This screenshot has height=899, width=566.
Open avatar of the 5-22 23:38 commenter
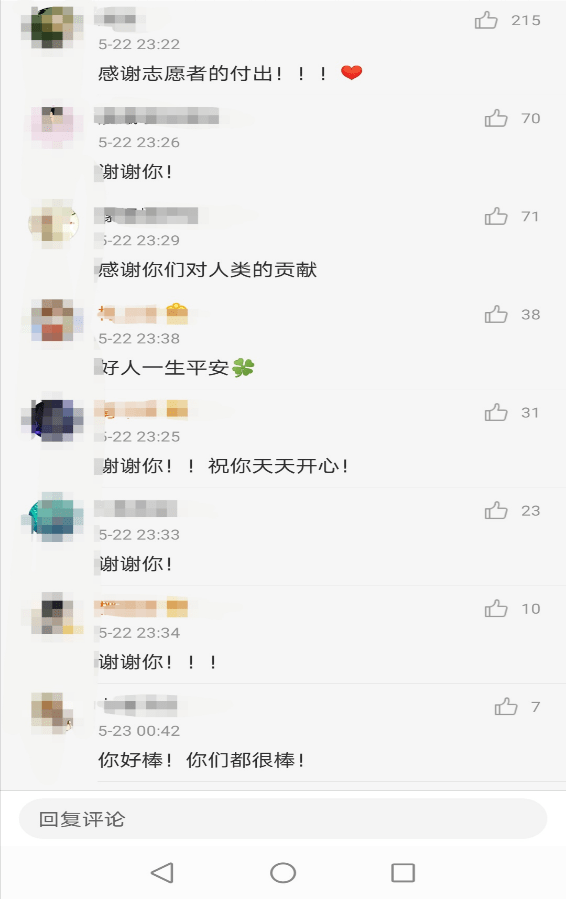click(53, 321)
